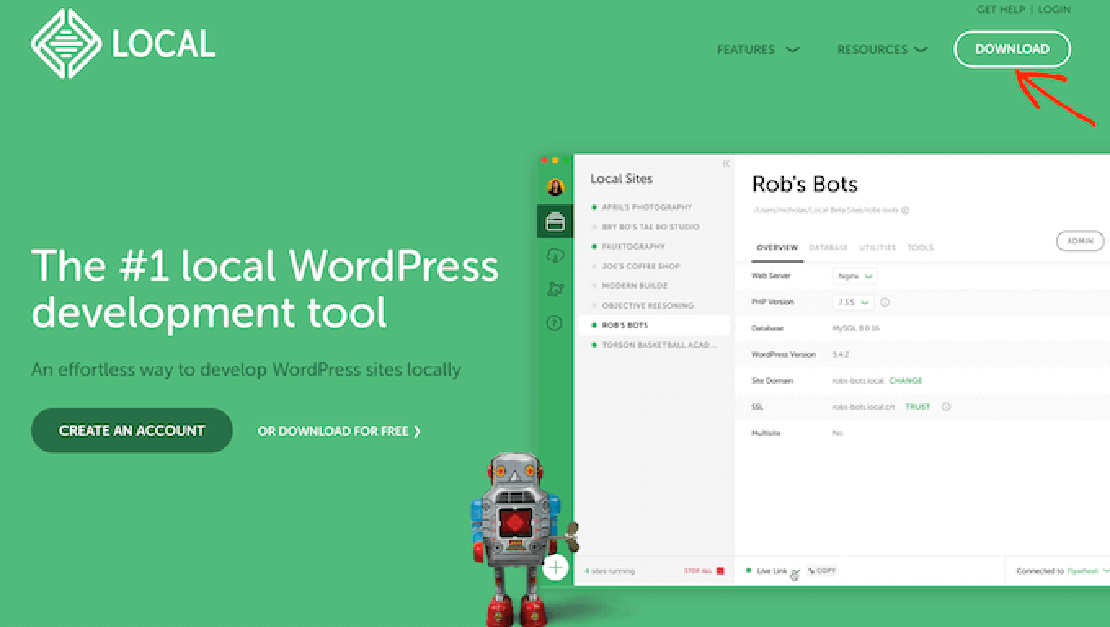Image resolution: width=1110 pixels, height=627 pixels.
Task: Open the PHP Version dropdown
Action: pyautogui.click(x=852, y=302)
